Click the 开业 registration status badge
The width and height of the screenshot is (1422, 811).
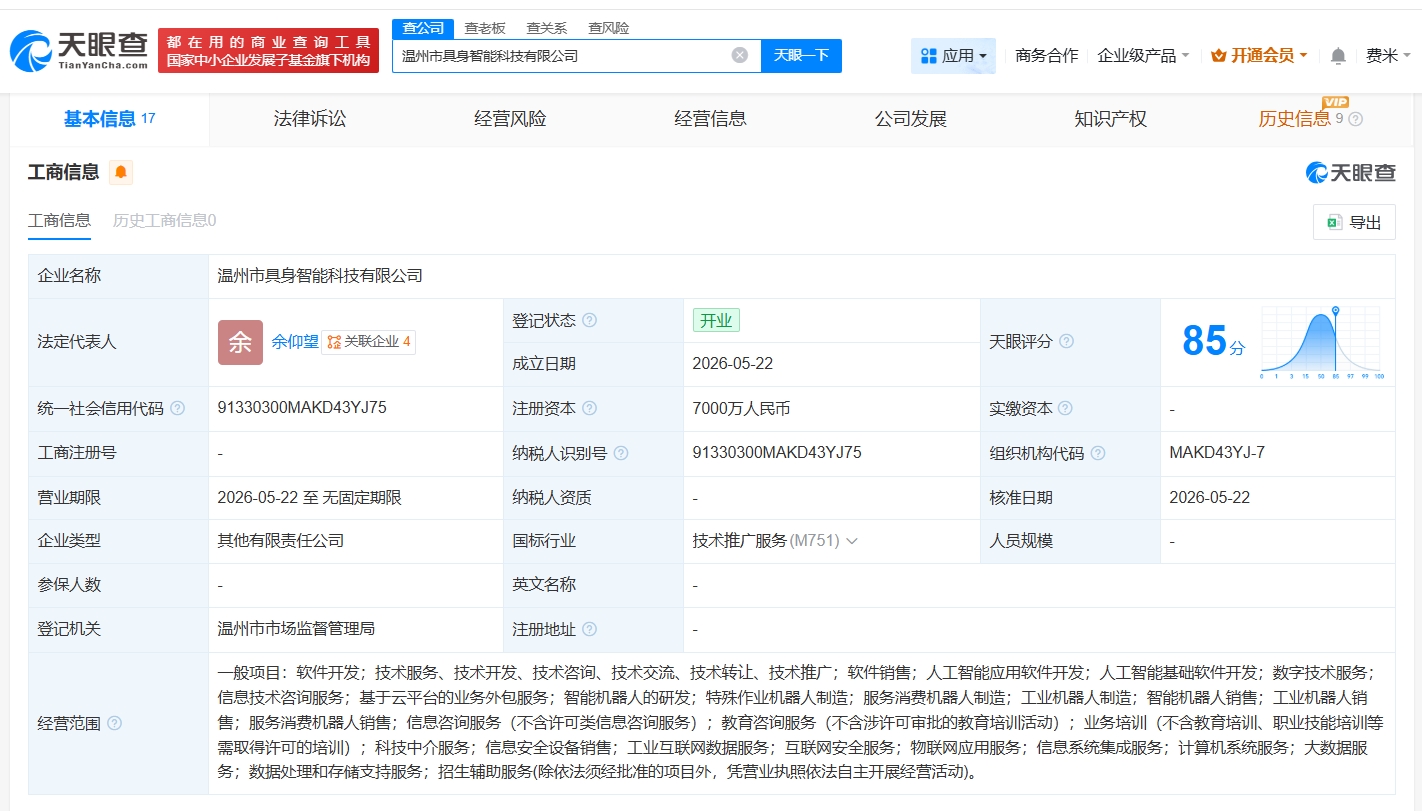pos(716,321)
